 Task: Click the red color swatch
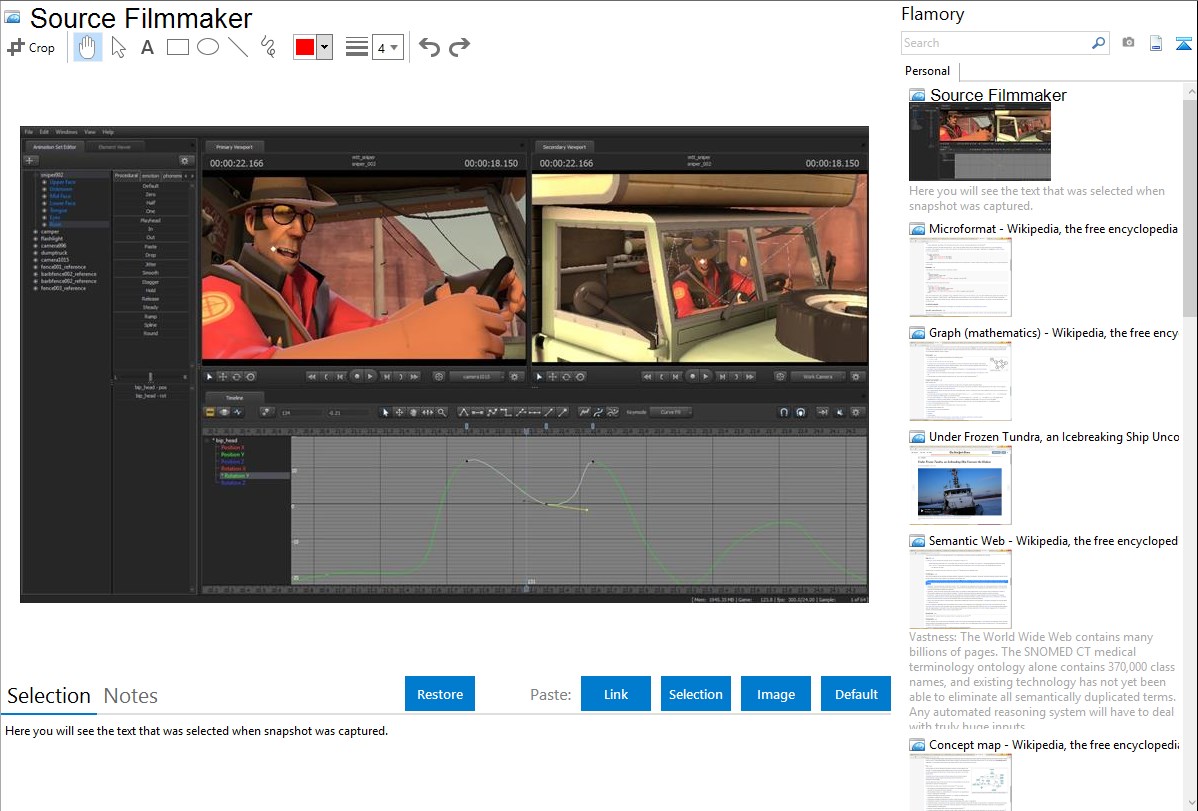305,47
